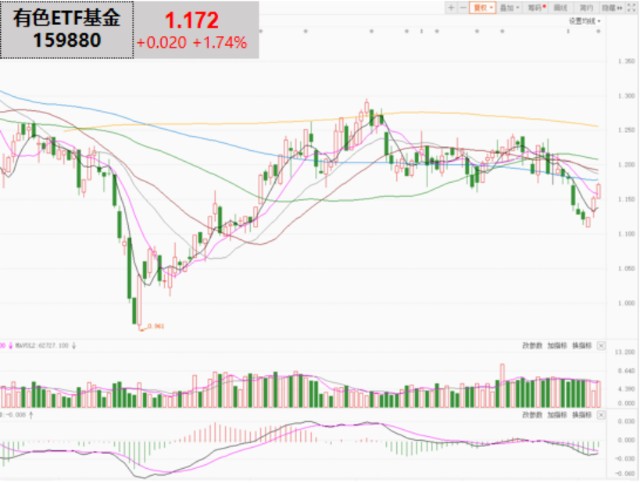
Task: Click the percentage change +1.74%
Action: (220, 42)
